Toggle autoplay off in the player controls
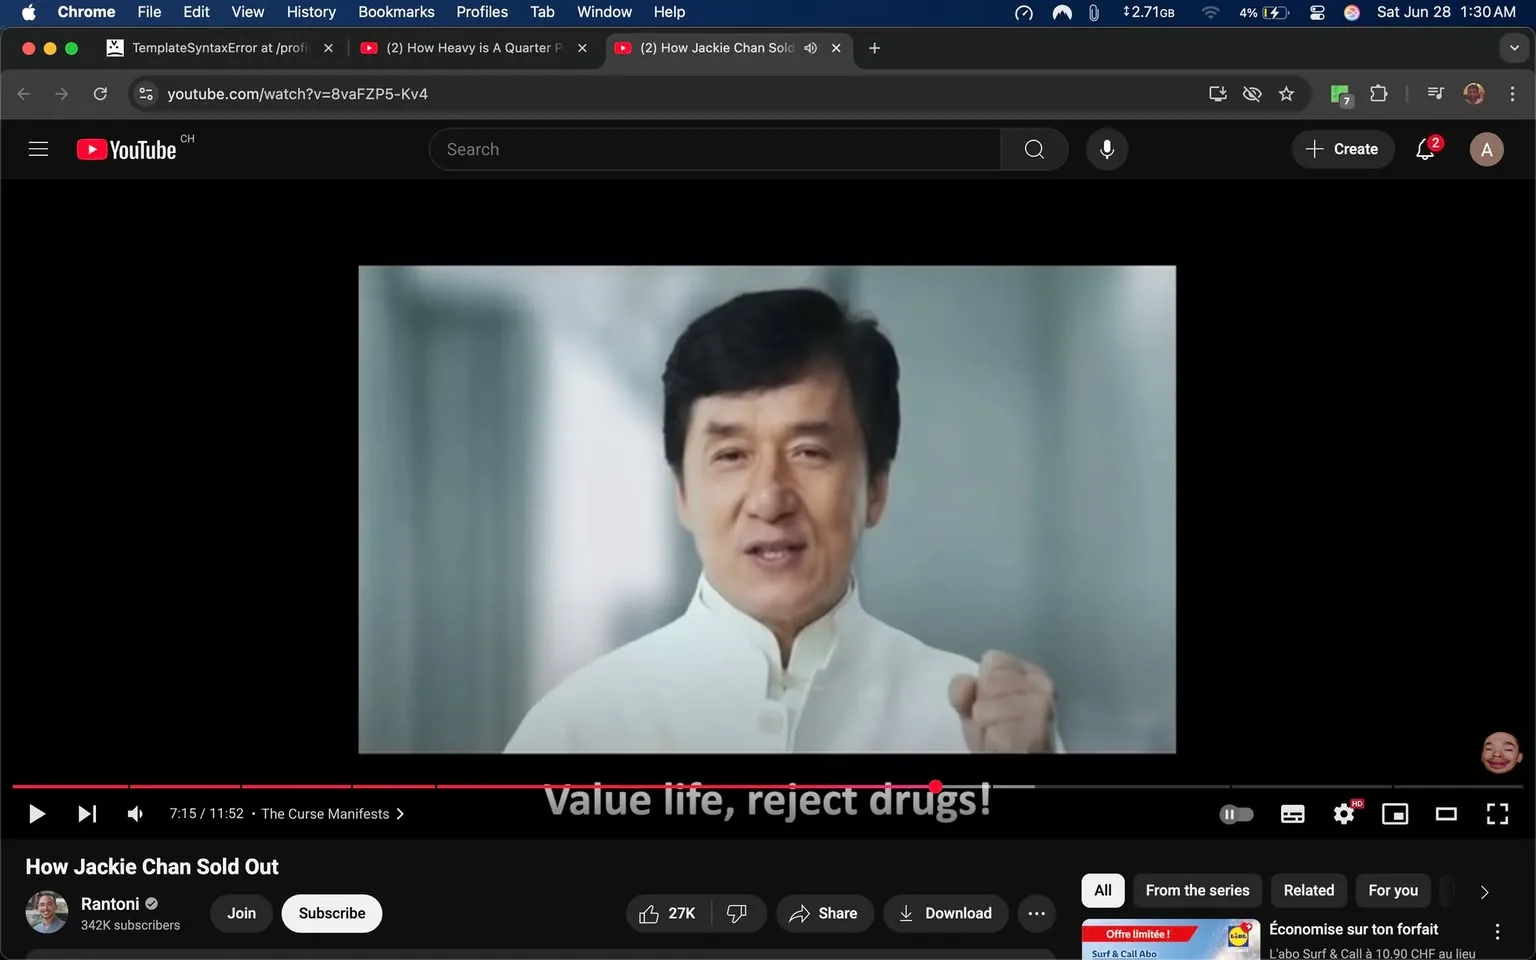The height and width of the screenshot is (960, 1536). (1236, 813)
